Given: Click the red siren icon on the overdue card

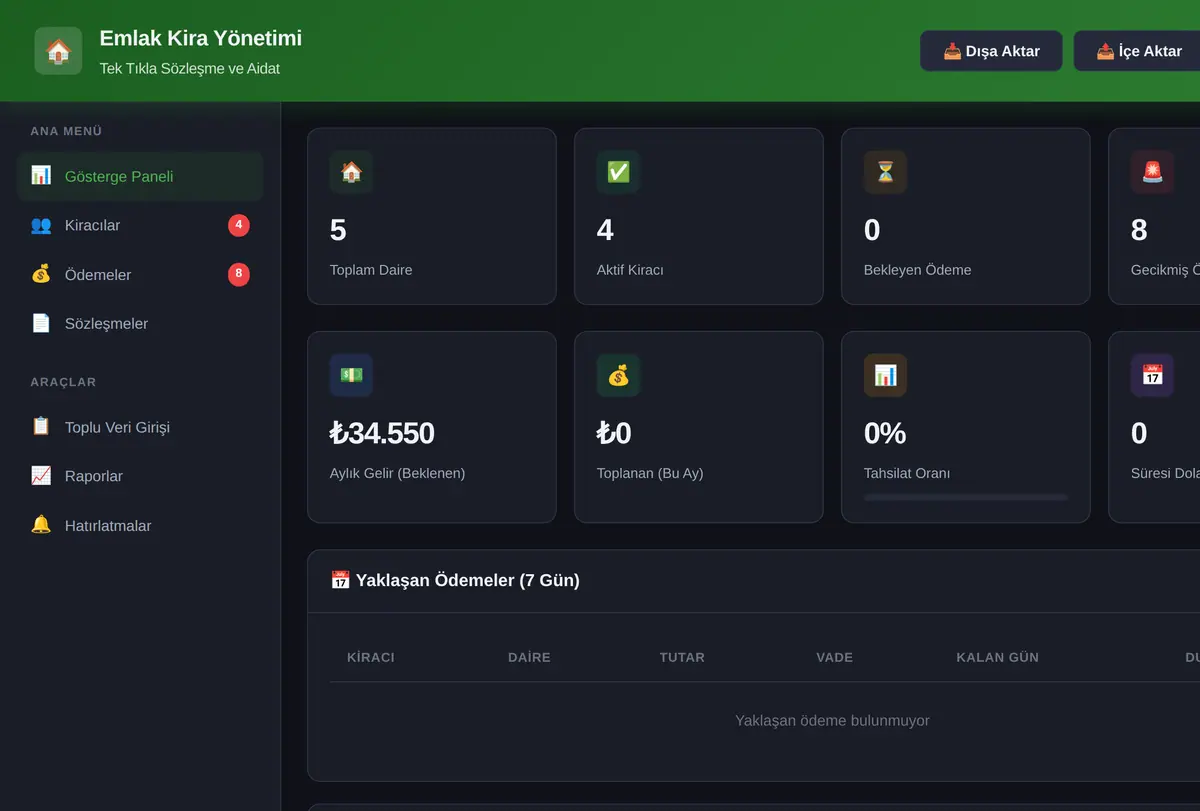Looking at the screenshot, I should click(x=1152, y=172).
